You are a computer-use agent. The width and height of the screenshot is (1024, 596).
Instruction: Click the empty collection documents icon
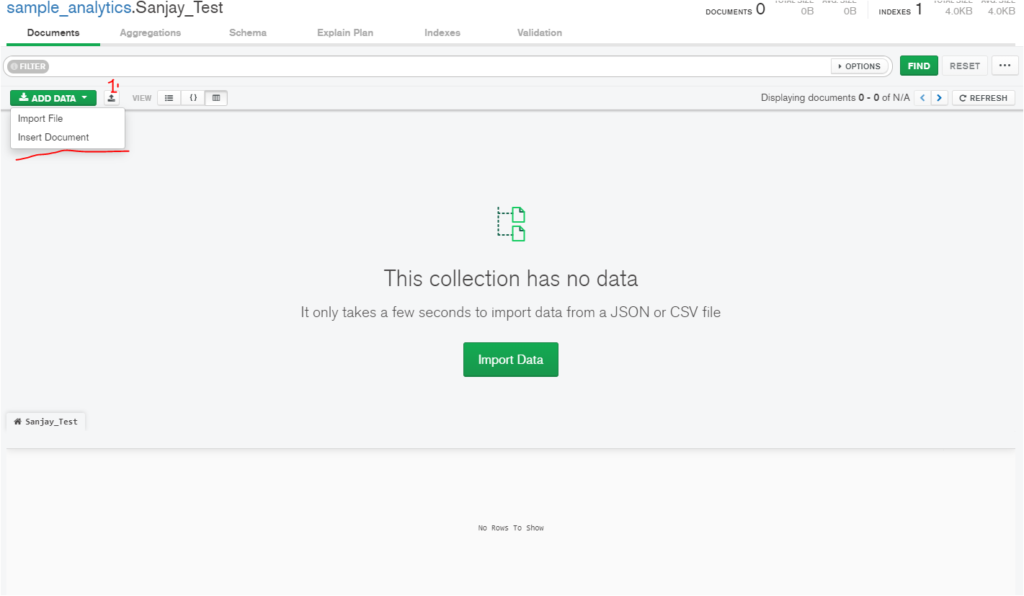coord(511,224)
